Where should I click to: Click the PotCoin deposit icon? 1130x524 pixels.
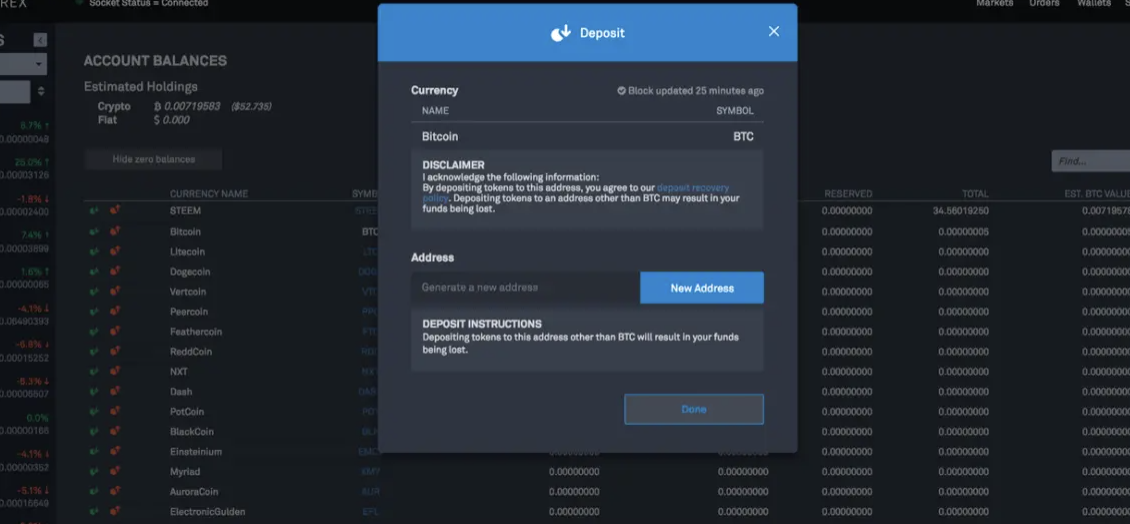(94, 412)
